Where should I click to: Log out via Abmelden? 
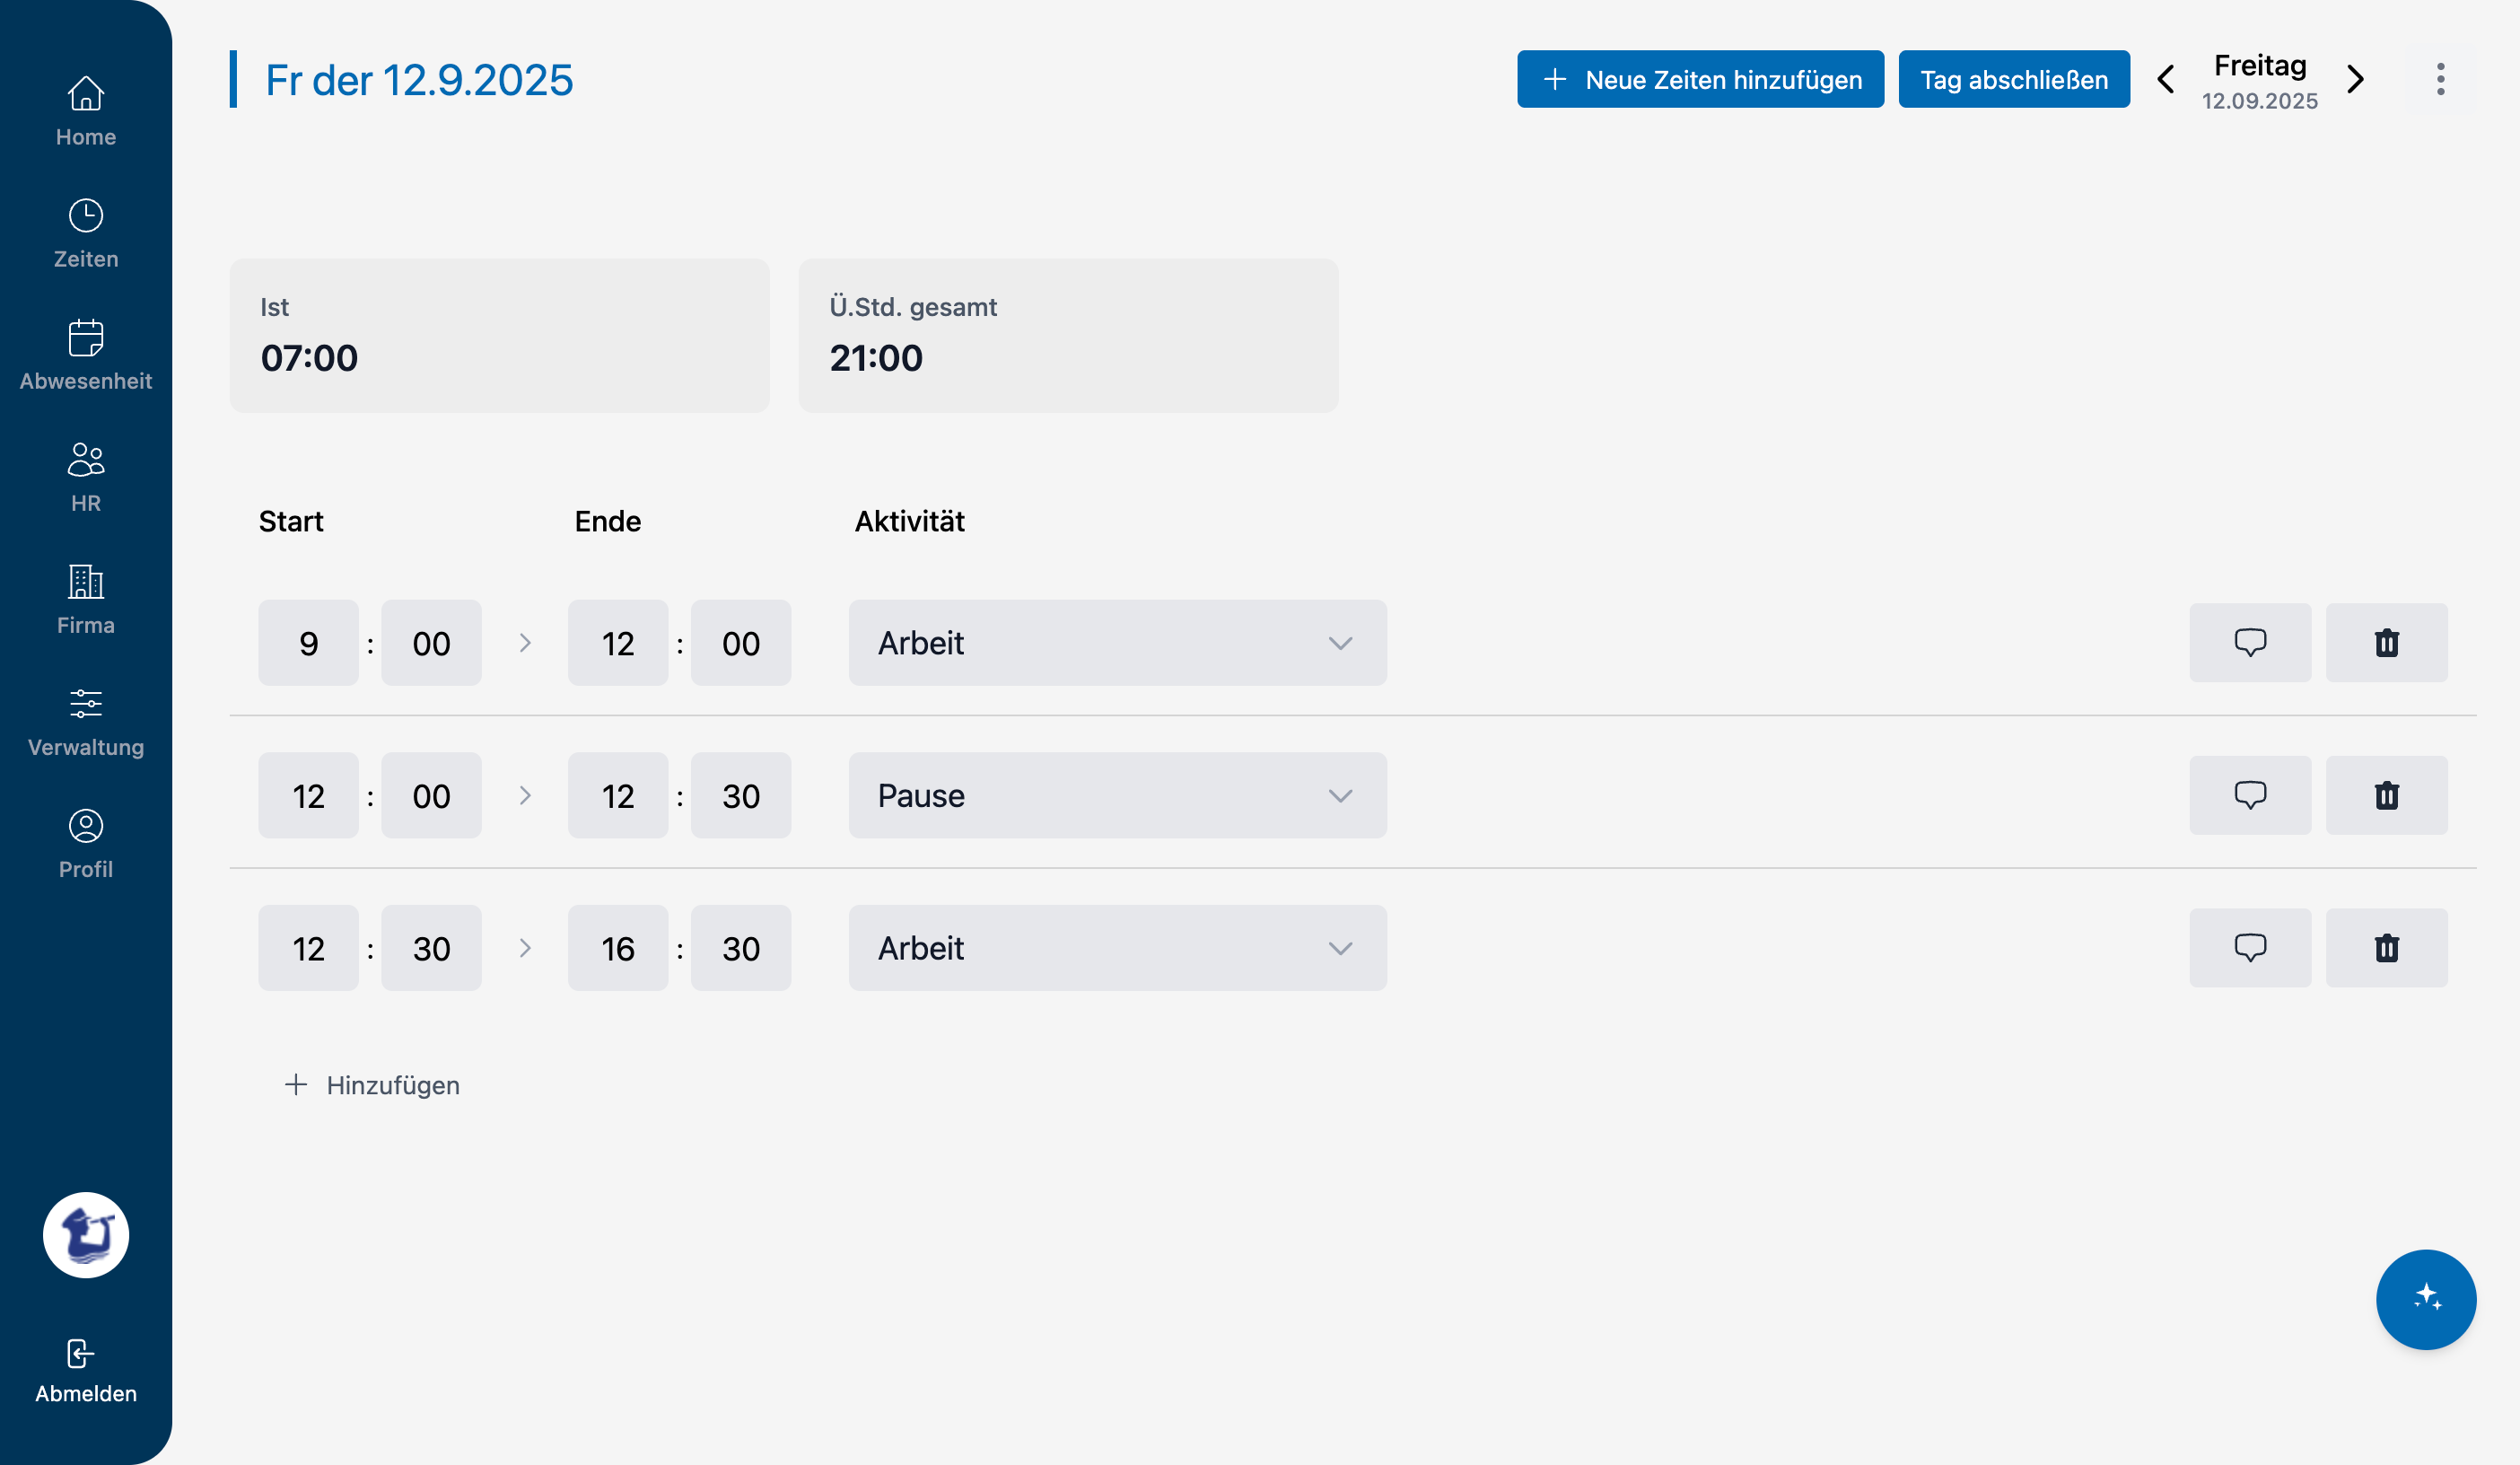click(x=86, y=1370)
